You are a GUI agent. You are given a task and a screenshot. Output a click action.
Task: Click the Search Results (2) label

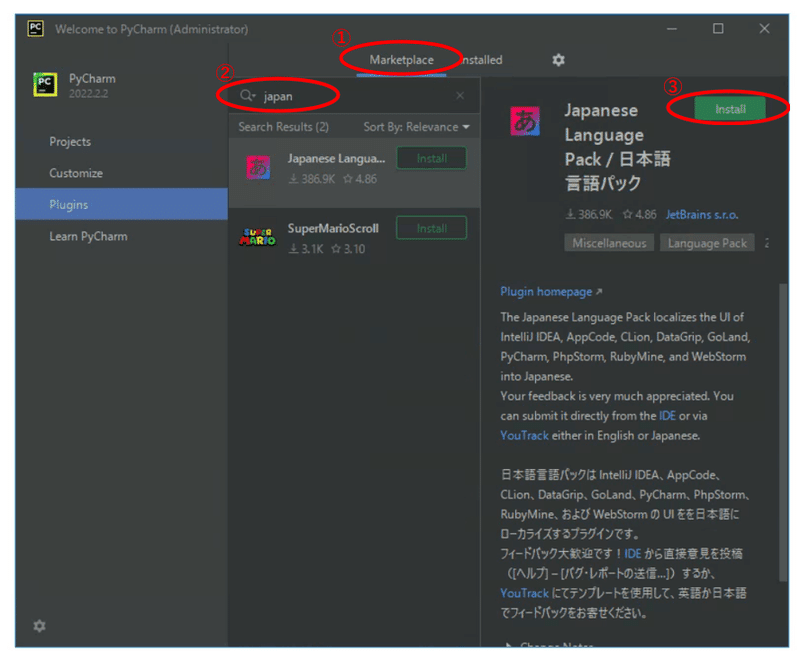click(283, 126)
